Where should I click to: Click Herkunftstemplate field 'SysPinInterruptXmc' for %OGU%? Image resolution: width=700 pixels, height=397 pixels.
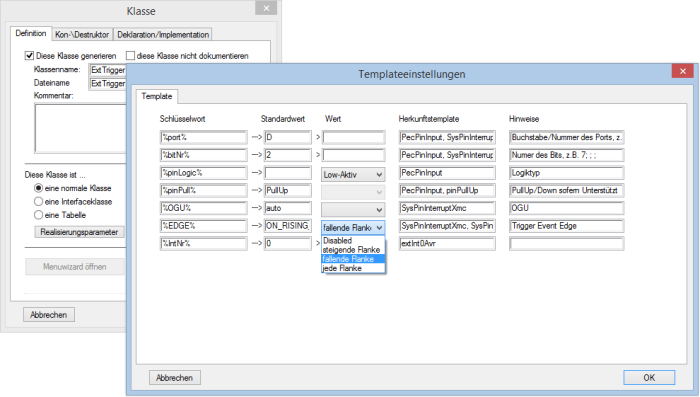pos(447,208)
